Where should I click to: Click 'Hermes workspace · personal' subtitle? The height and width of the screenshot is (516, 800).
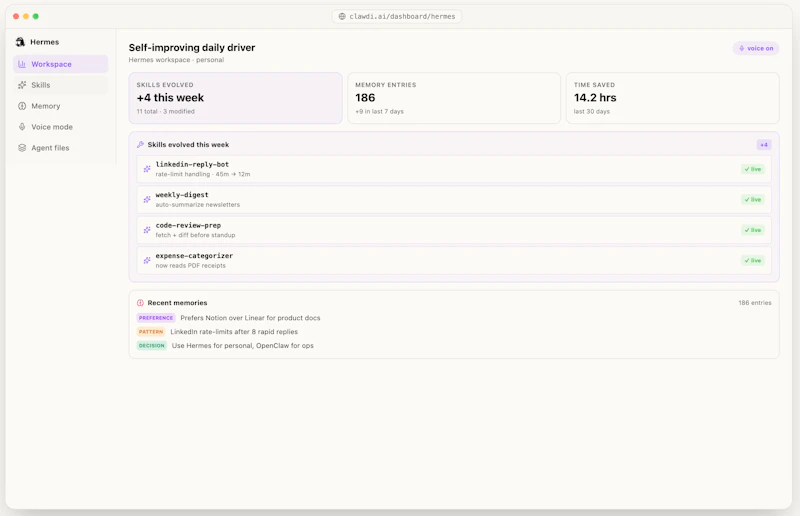pos(176,60)
